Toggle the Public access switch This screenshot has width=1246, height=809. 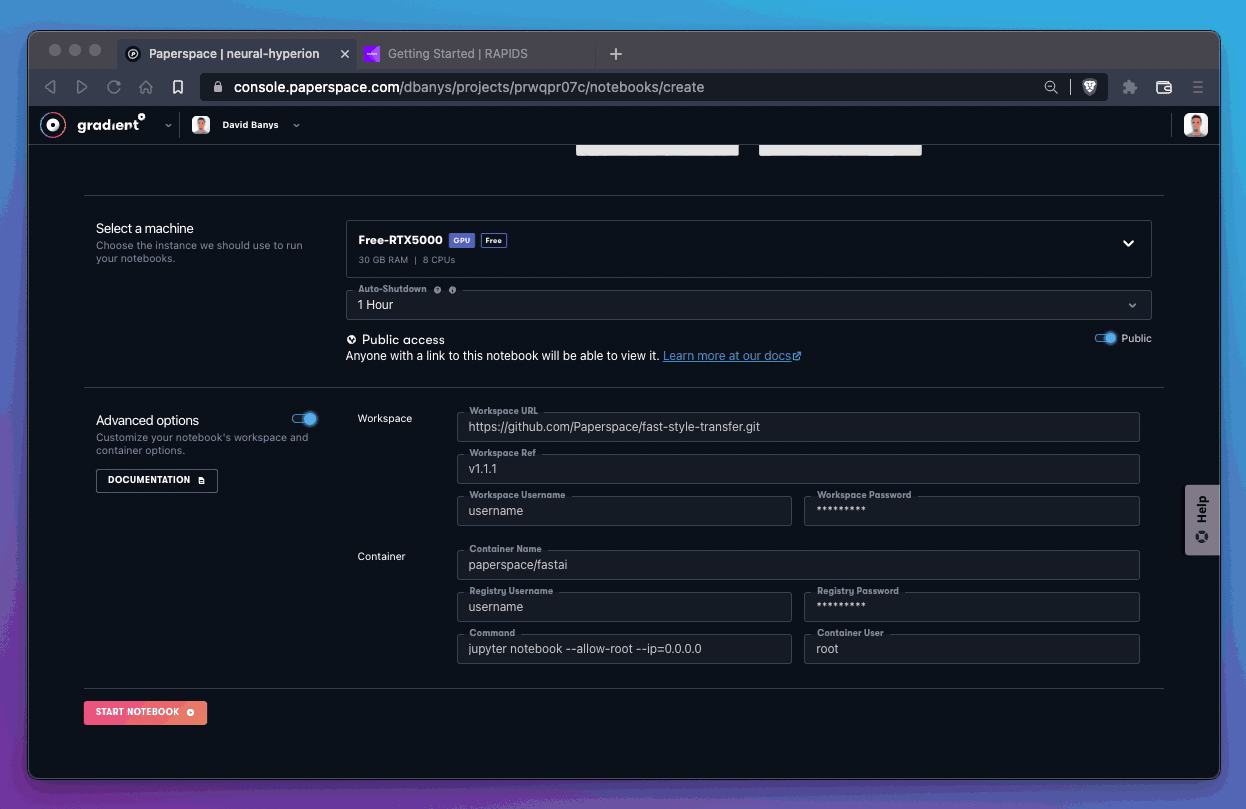click(x=1105, y=338)
